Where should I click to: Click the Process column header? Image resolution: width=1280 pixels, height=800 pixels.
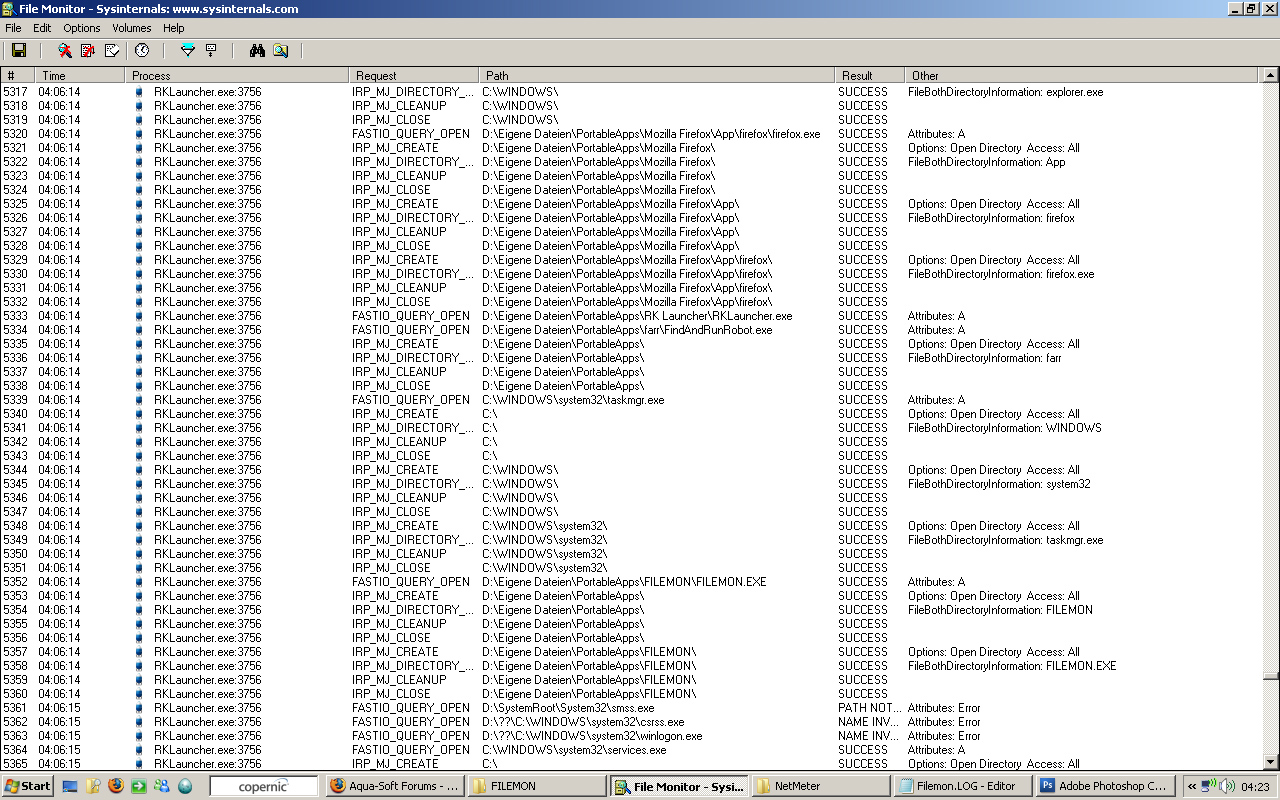237,75
